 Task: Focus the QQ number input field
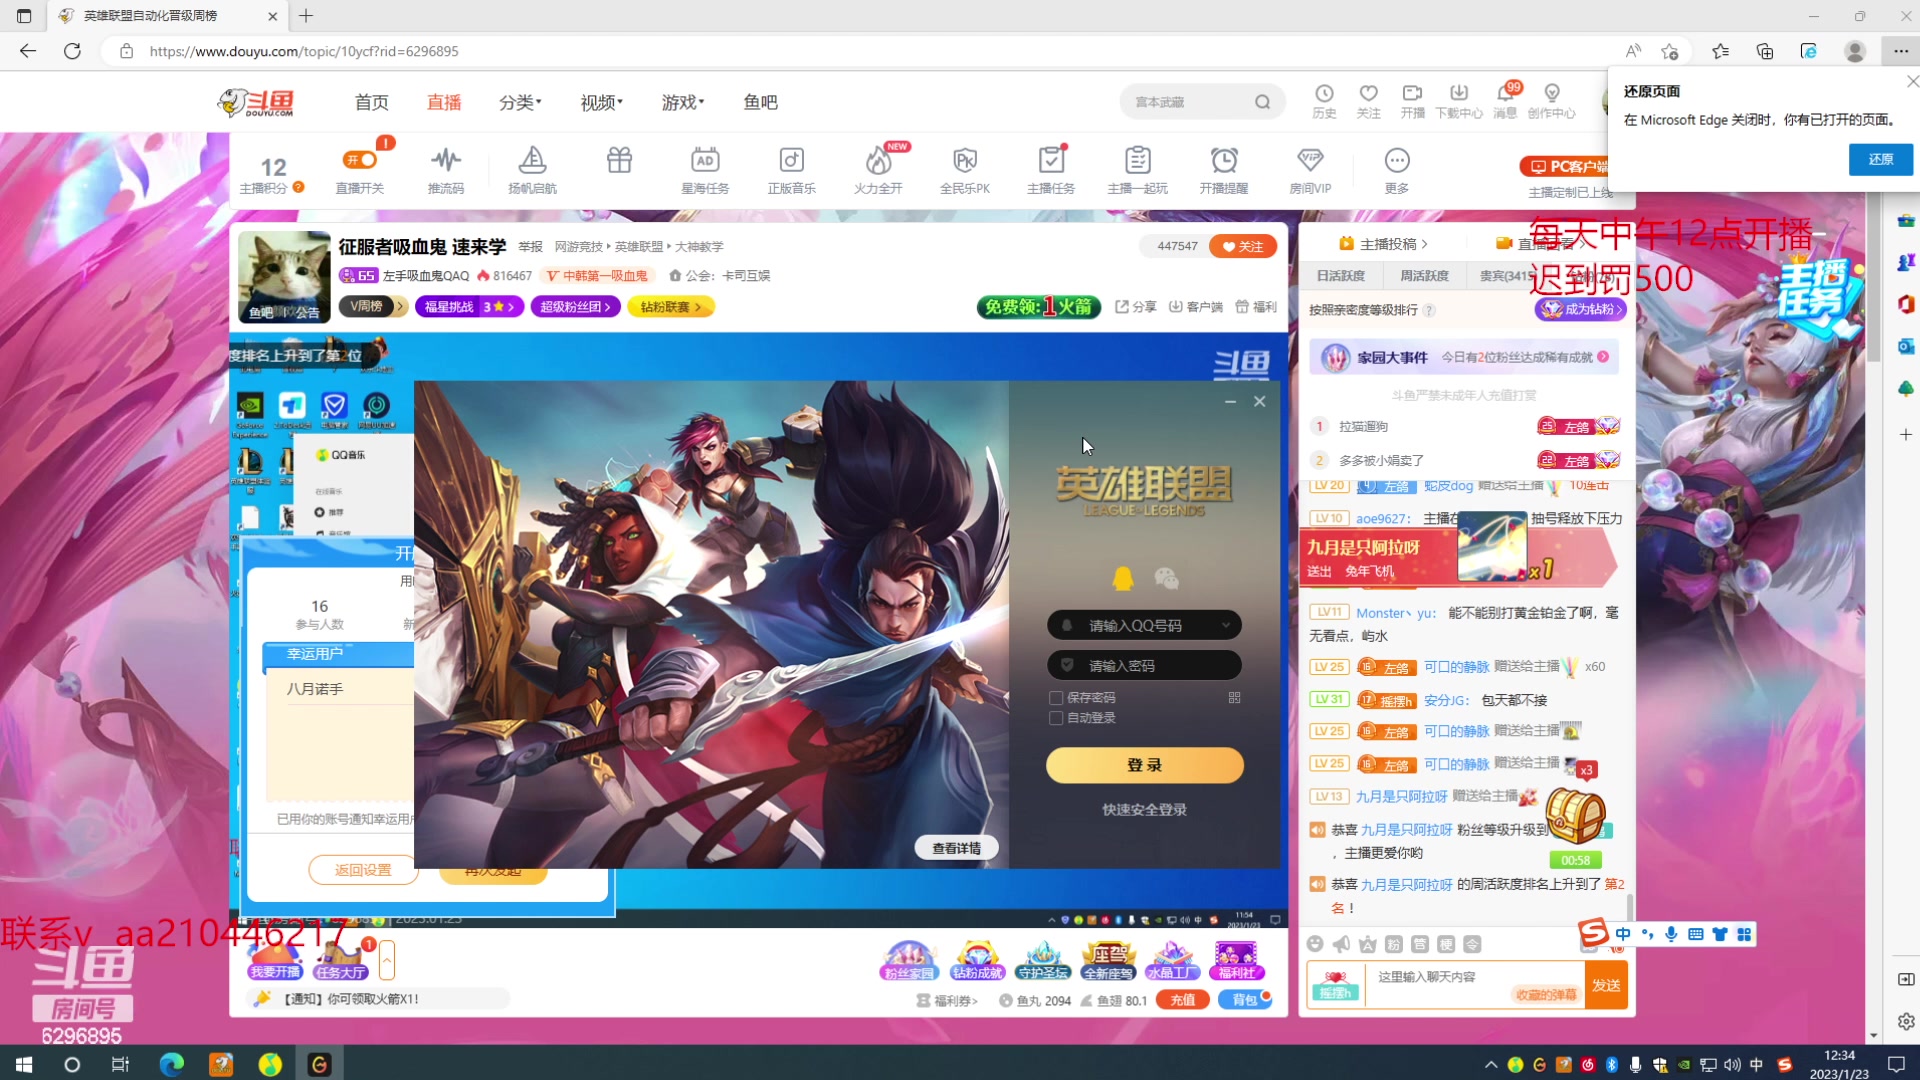pos(1144,625)
